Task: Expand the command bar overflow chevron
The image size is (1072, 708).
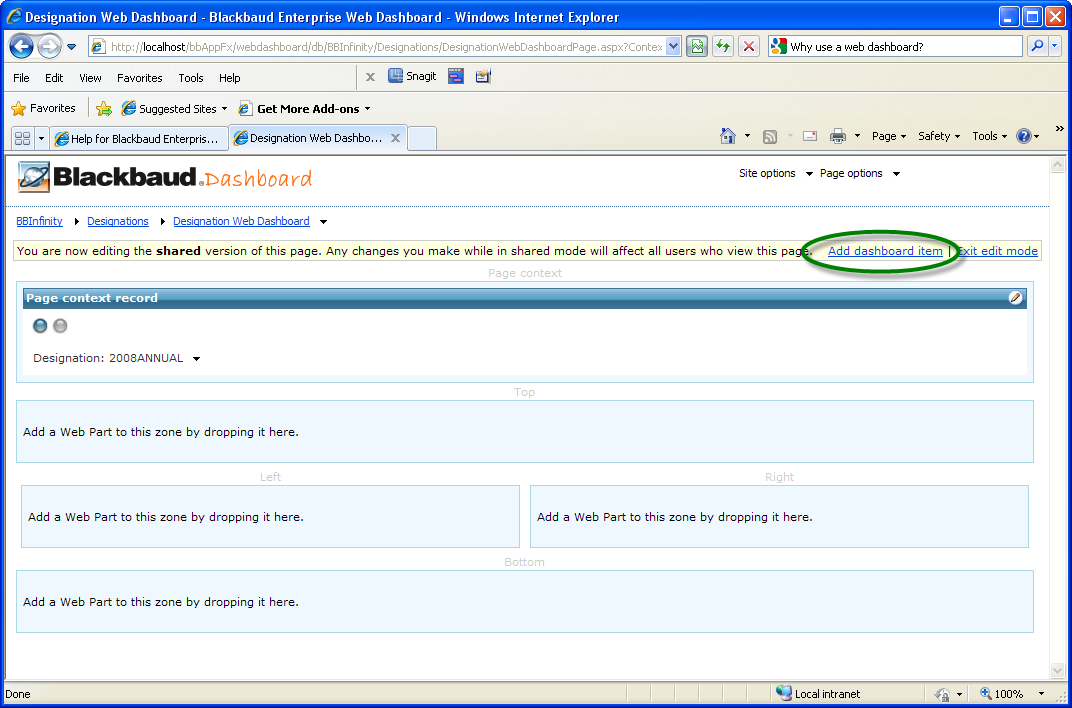Action: coord(1060,128)
